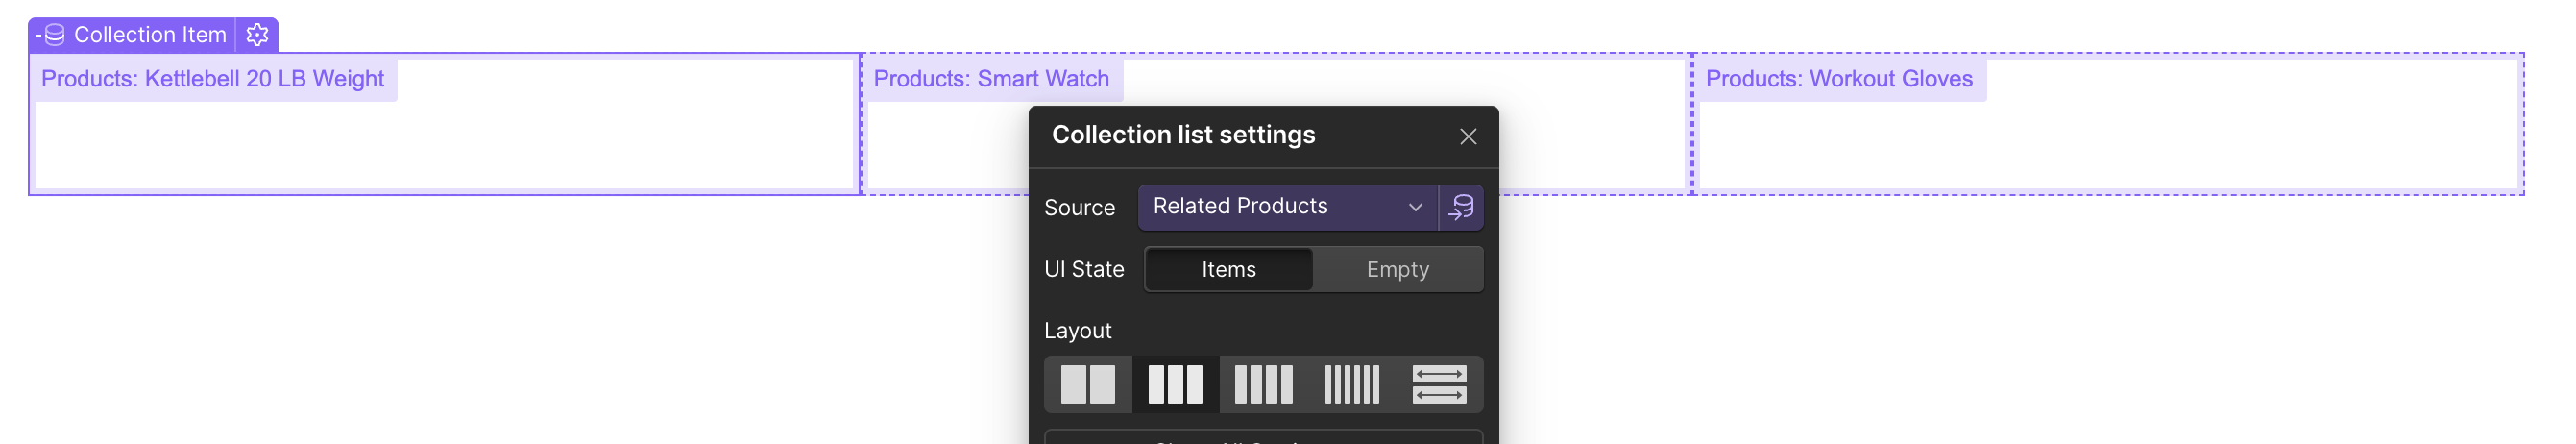Select the Products: Smart Watch label
The image size is (2576, 444).
coord(991,79)
